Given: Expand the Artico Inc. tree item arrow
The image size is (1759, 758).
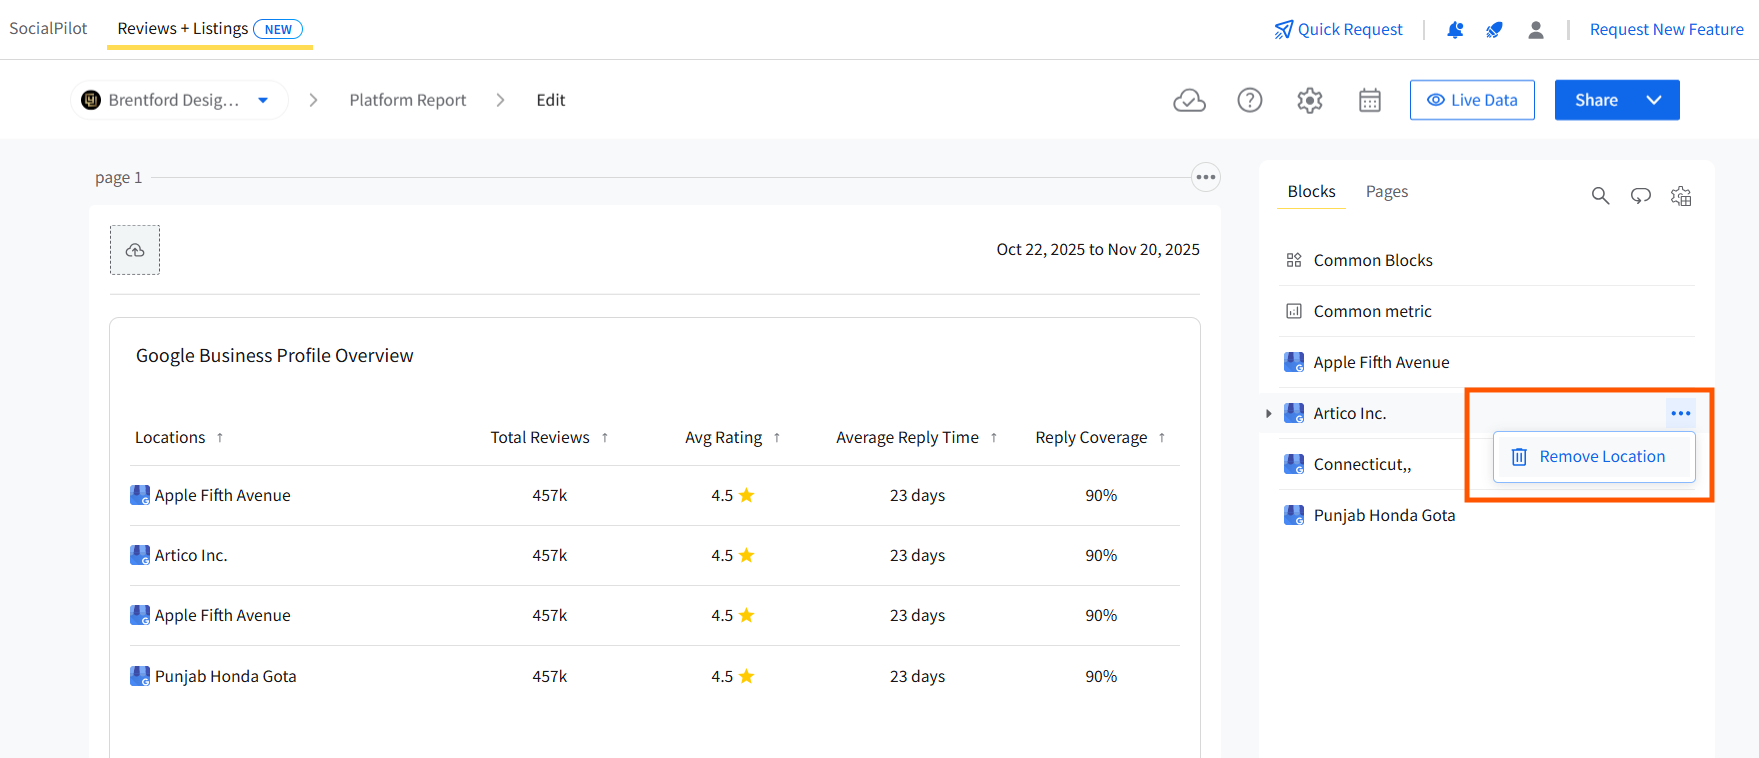Looking at the screenshot, I should (1269, 413).
